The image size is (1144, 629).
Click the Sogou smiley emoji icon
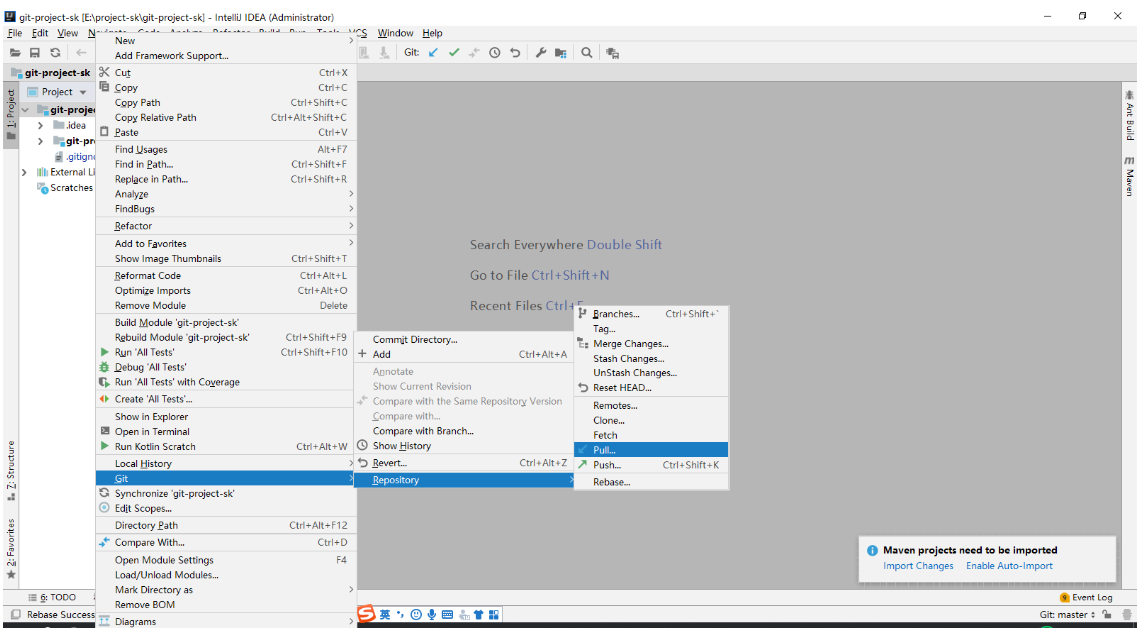(x=416, y=614)
